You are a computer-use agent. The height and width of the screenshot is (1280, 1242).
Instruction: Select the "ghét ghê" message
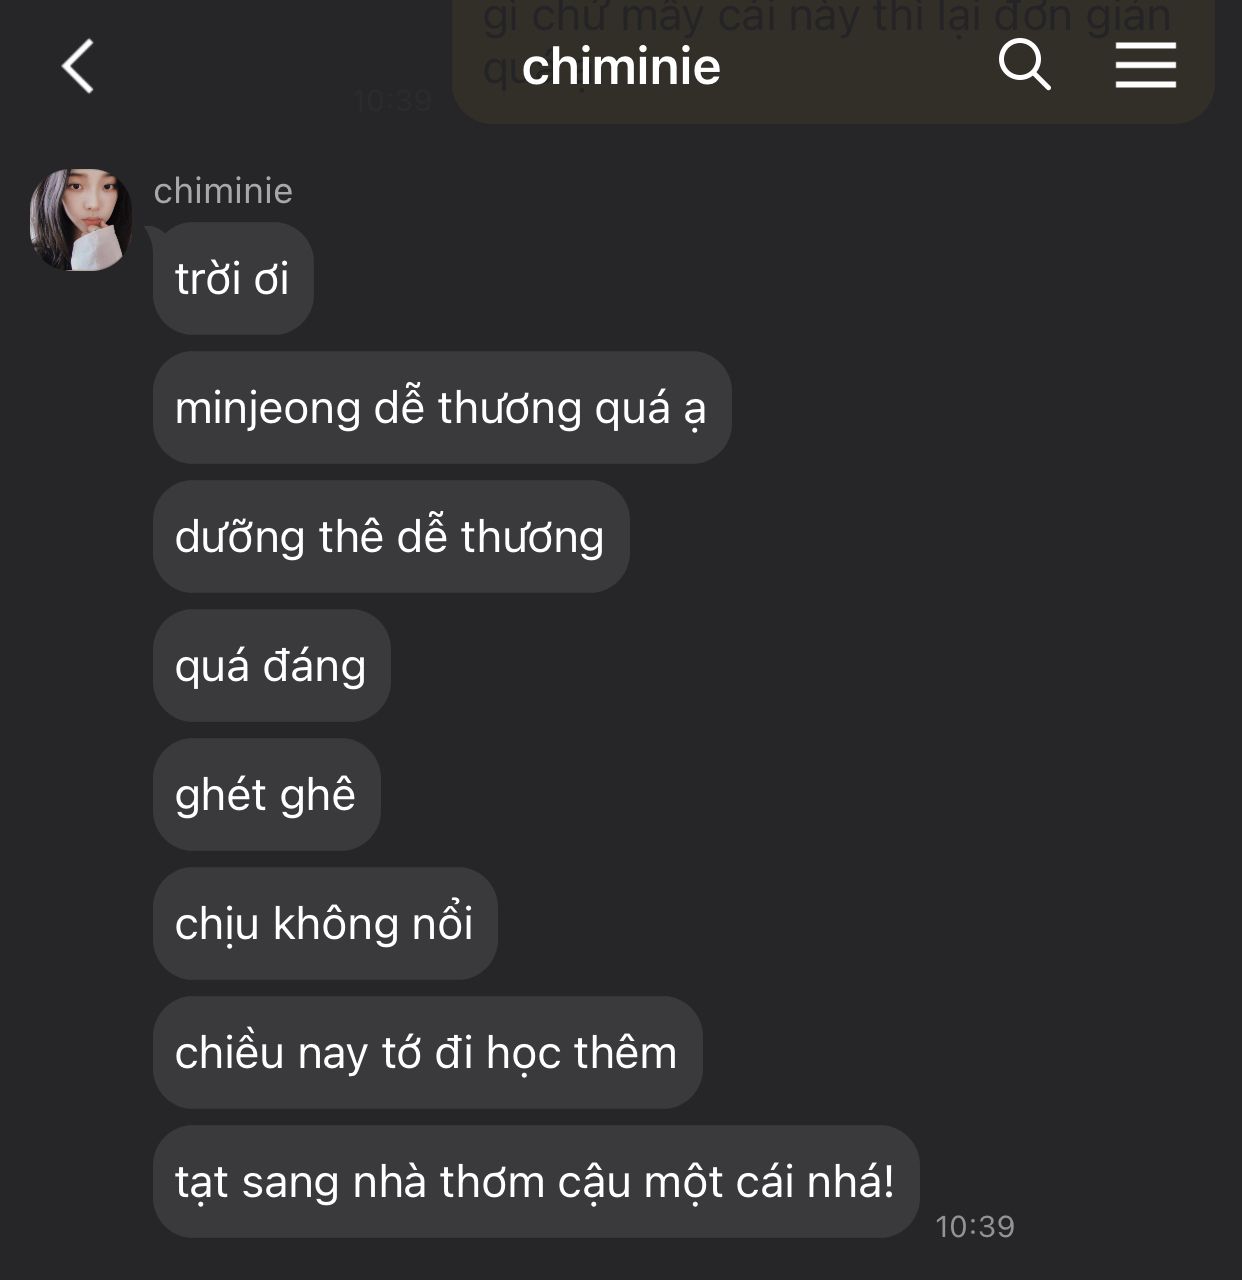pos(266,794)
